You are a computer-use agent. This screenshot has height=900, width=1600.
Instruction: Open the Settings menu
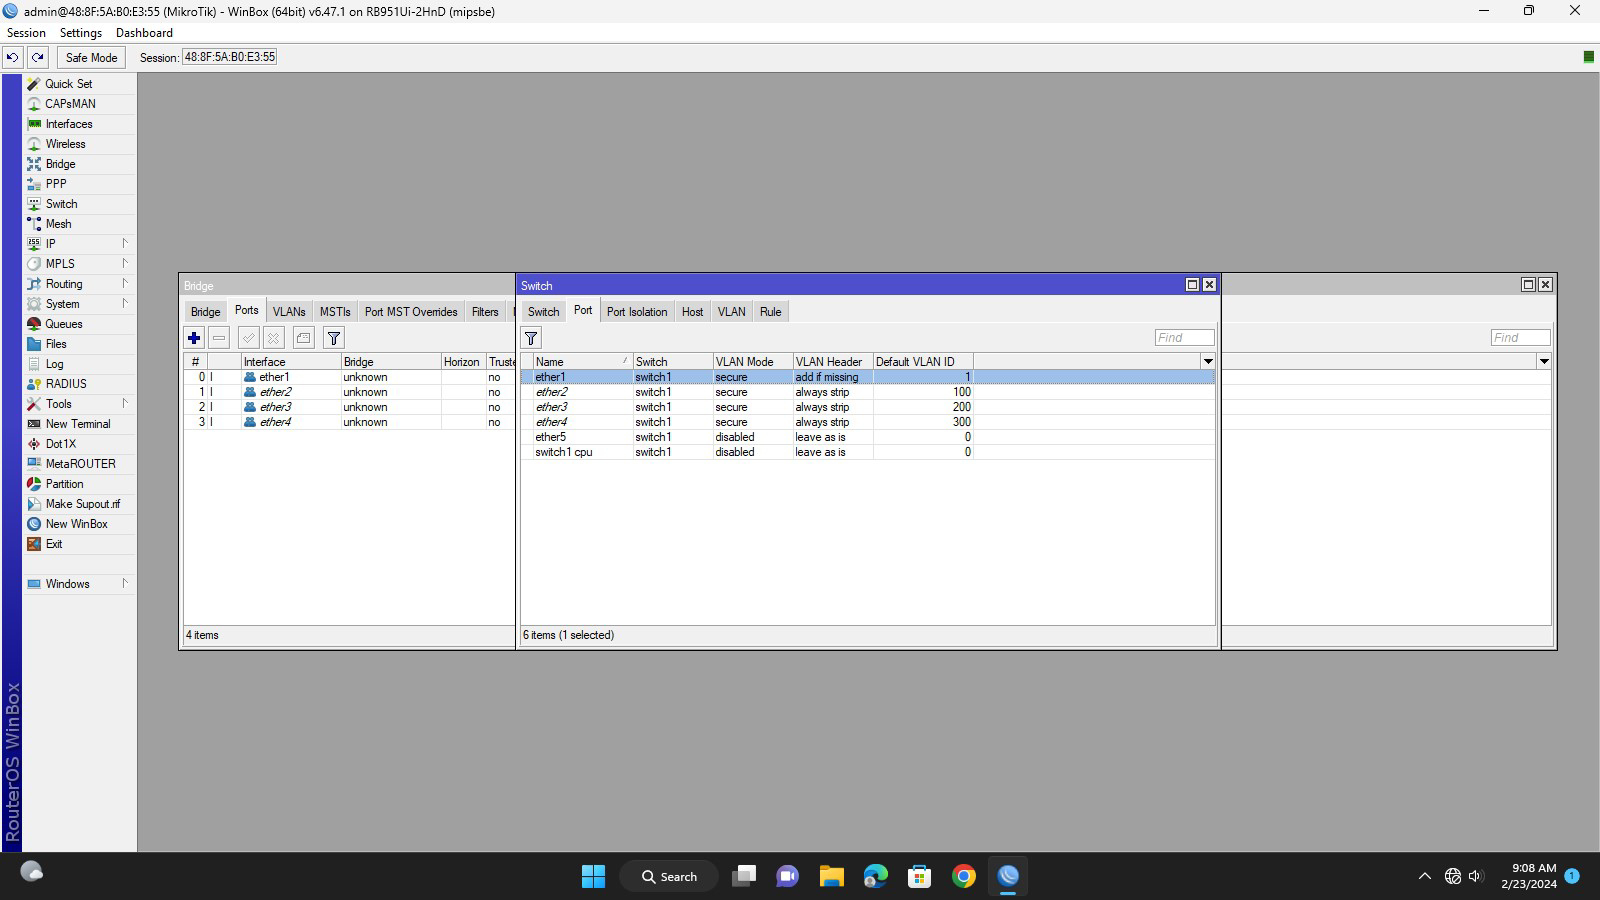point(81,33)
